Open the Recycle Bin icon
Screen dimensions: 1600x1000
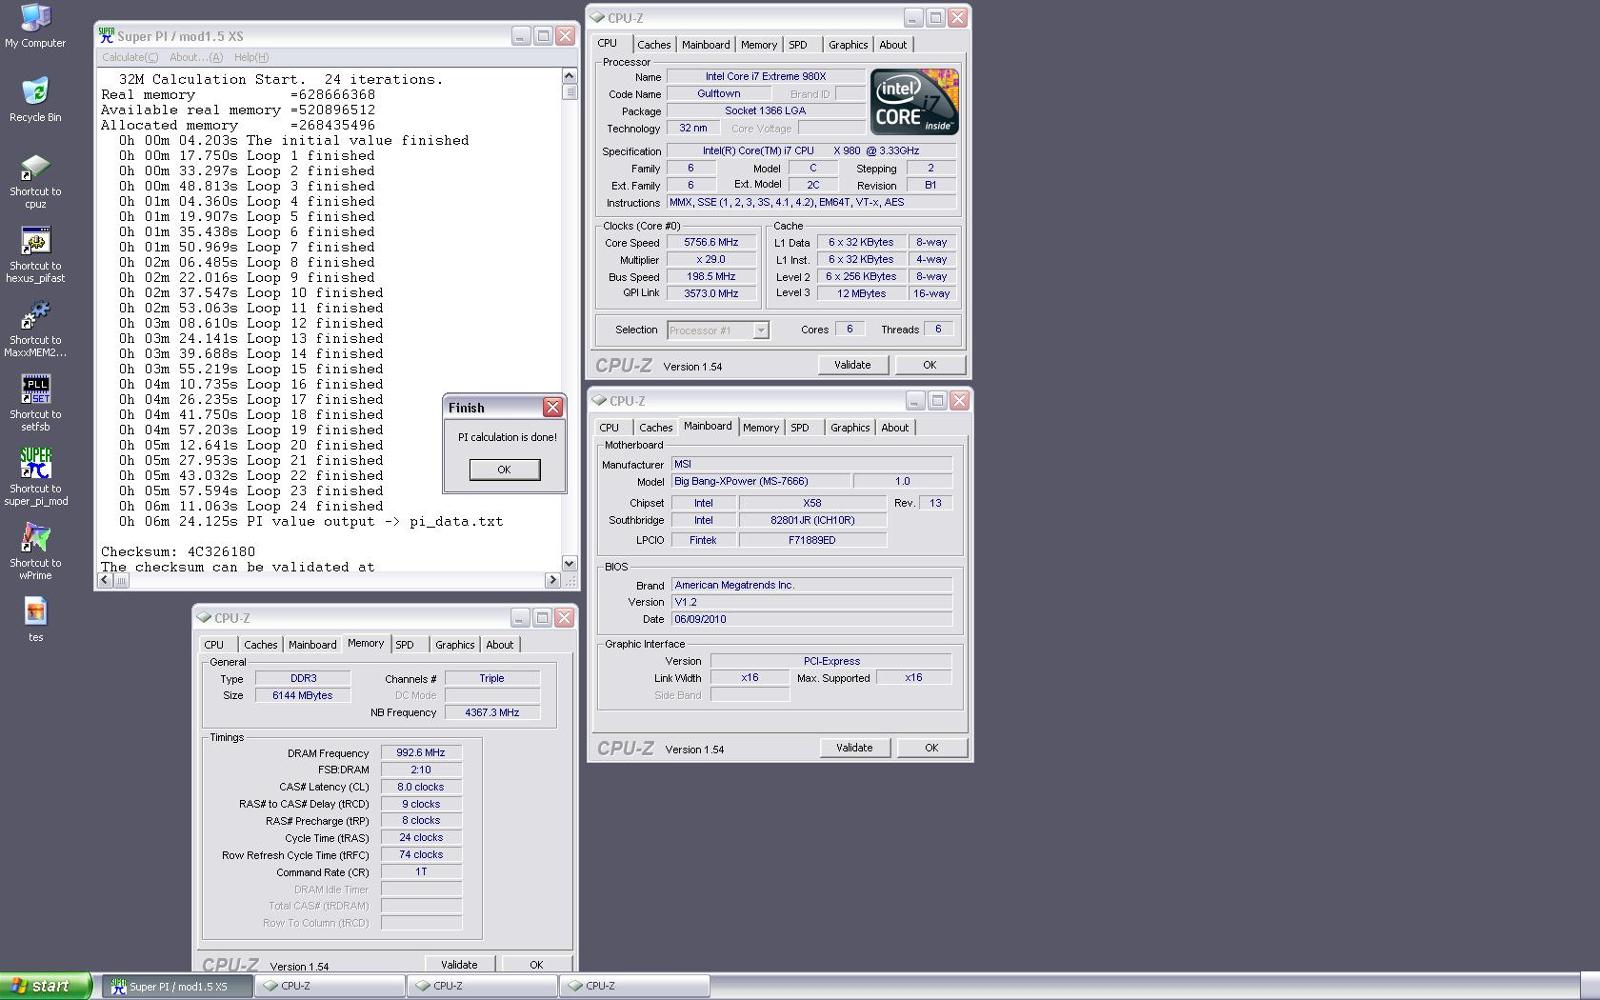[x=35, y=99]
